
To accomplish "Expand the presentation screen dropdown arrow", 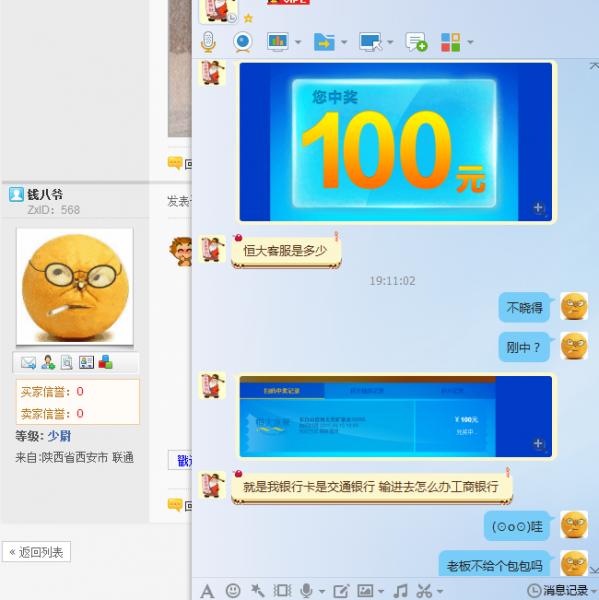I will (298, 42).
